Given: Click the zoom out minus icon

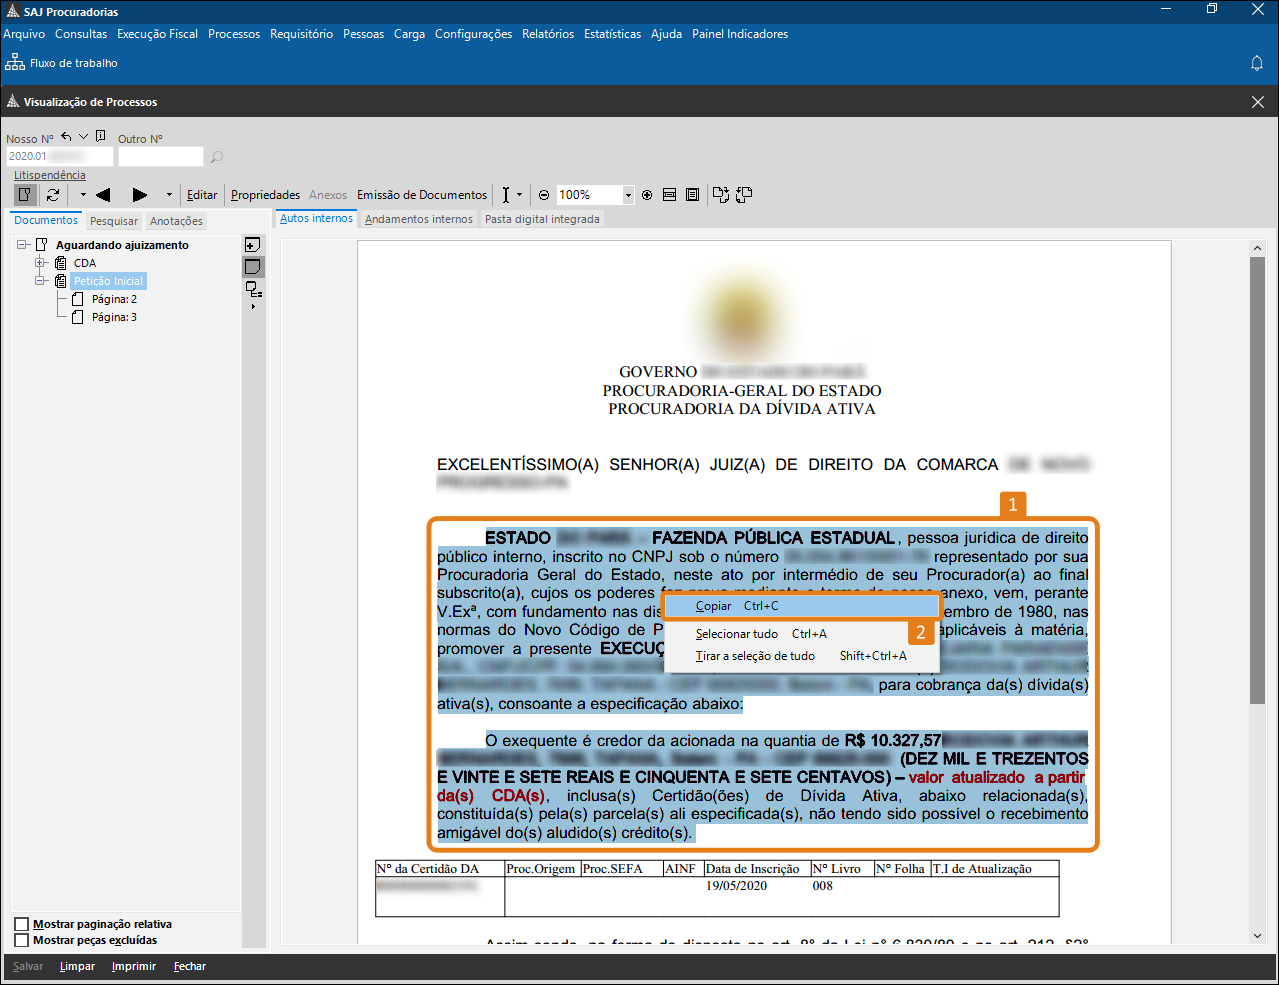Looking at the screenshot, I should pyautogui.click(x=544, y=195).
